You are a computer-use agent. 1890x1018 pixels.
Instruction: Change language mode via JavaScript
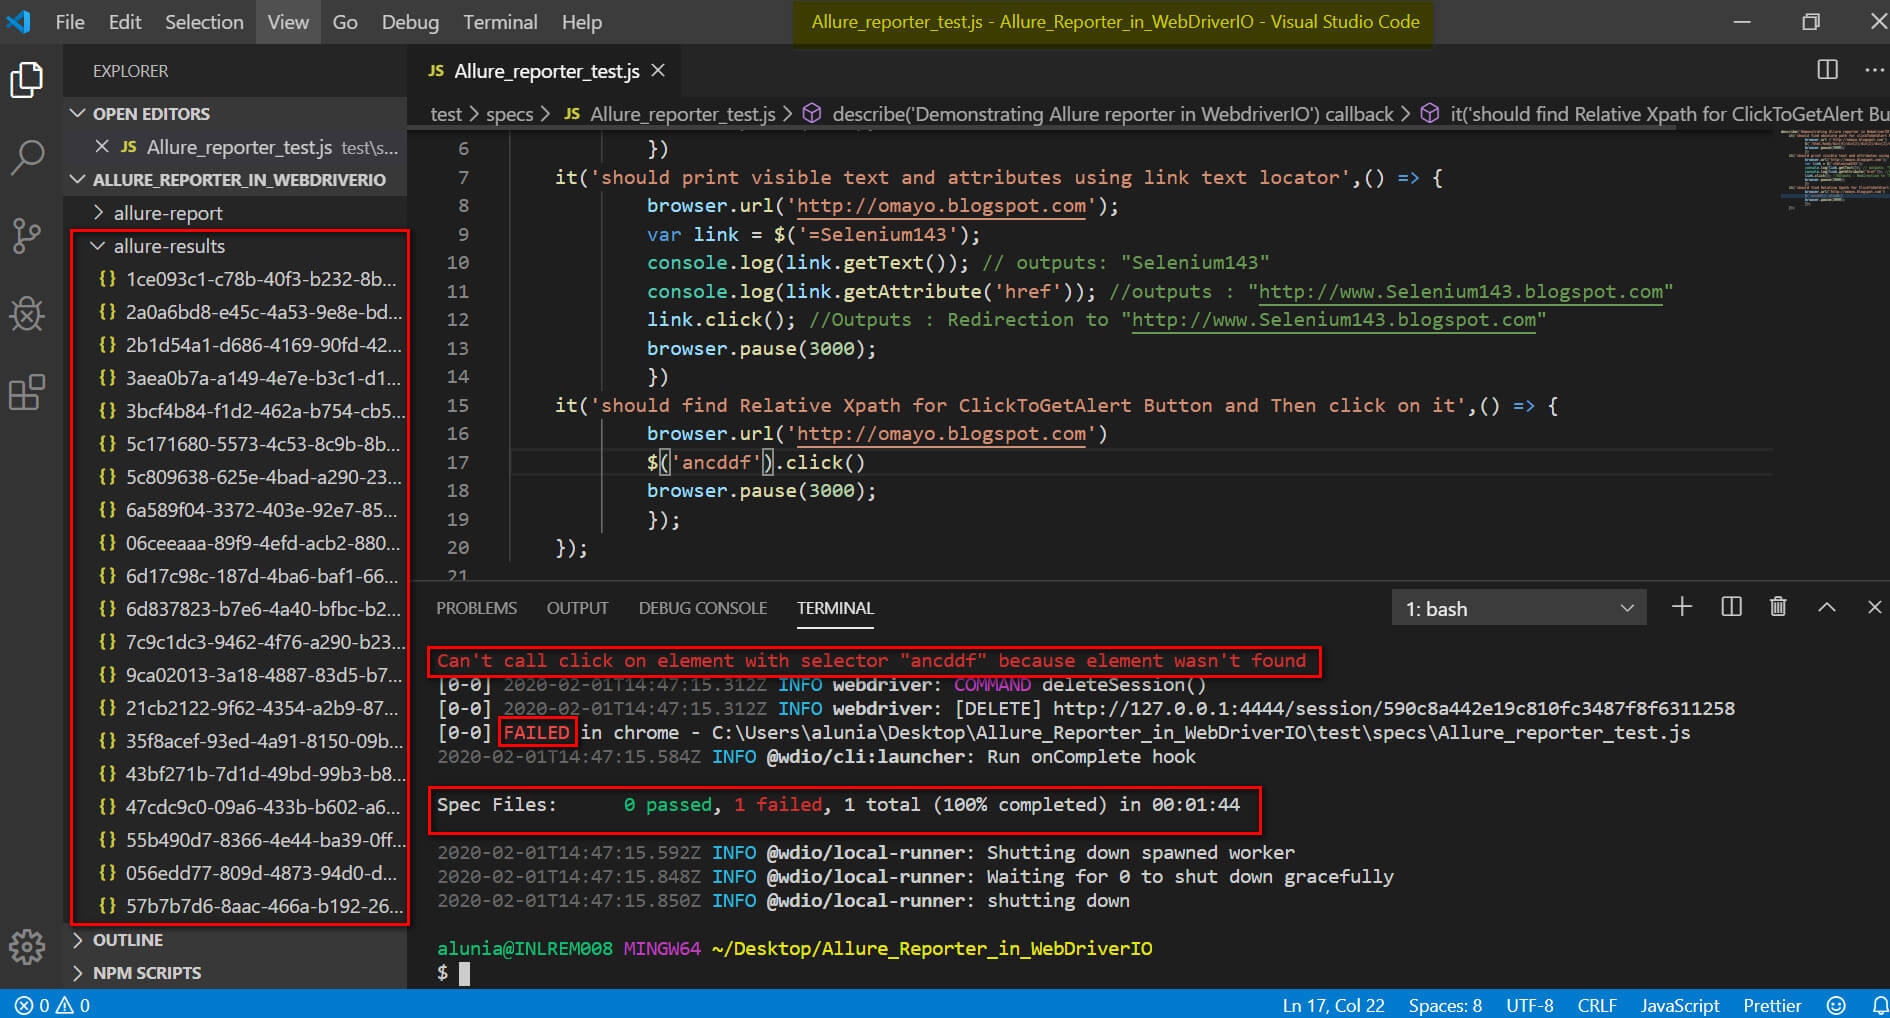click(x=1680, y=1005)
